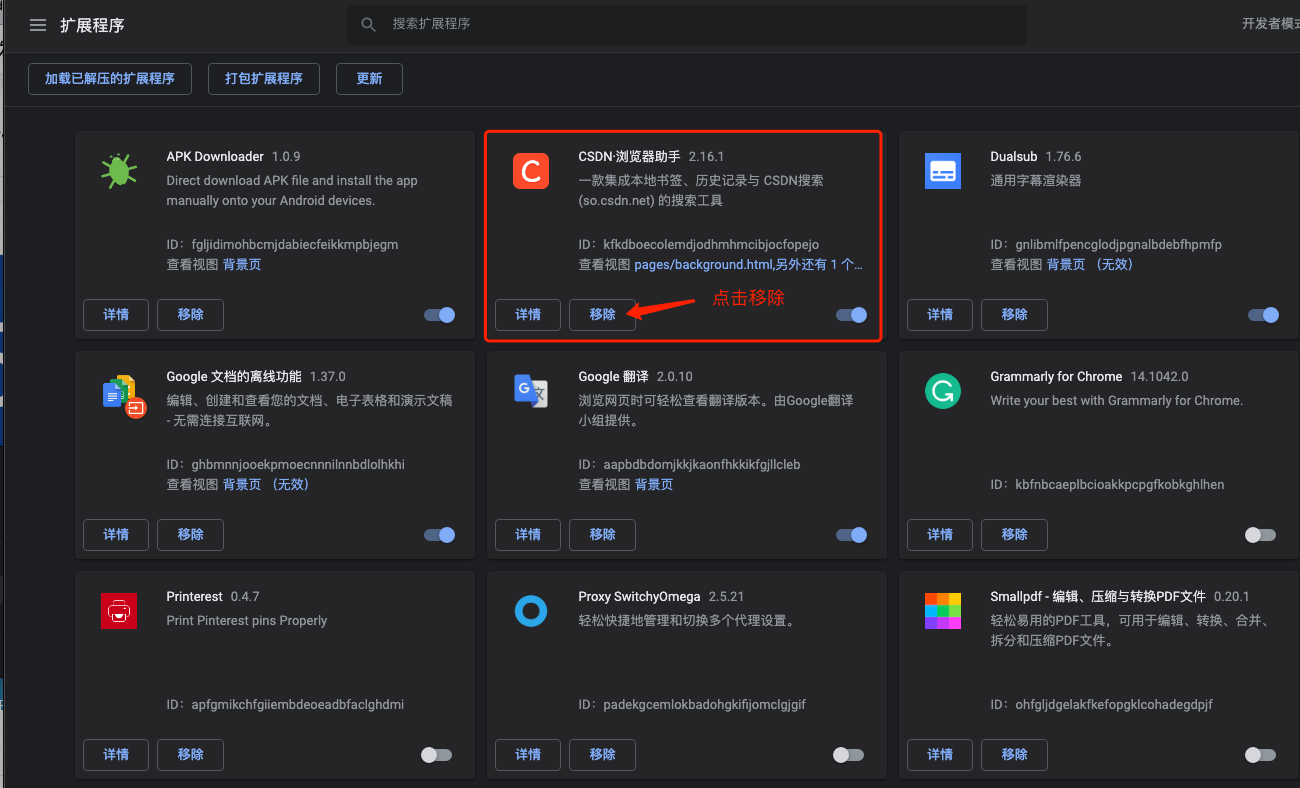This screenshot has width=1300, height=788.
Task: Remove the Smallpdf extension
Action: click(1014, 754)
